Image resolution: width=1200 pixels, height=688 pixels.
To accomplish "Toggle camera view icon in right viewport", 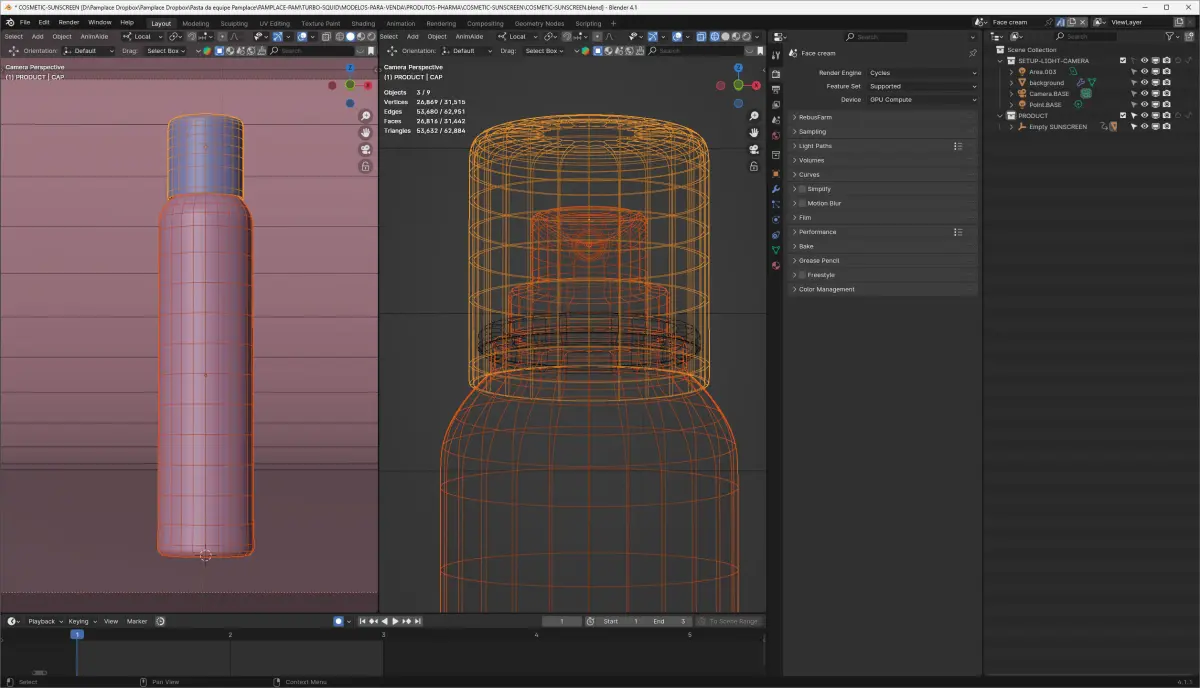I will [754, 150].
